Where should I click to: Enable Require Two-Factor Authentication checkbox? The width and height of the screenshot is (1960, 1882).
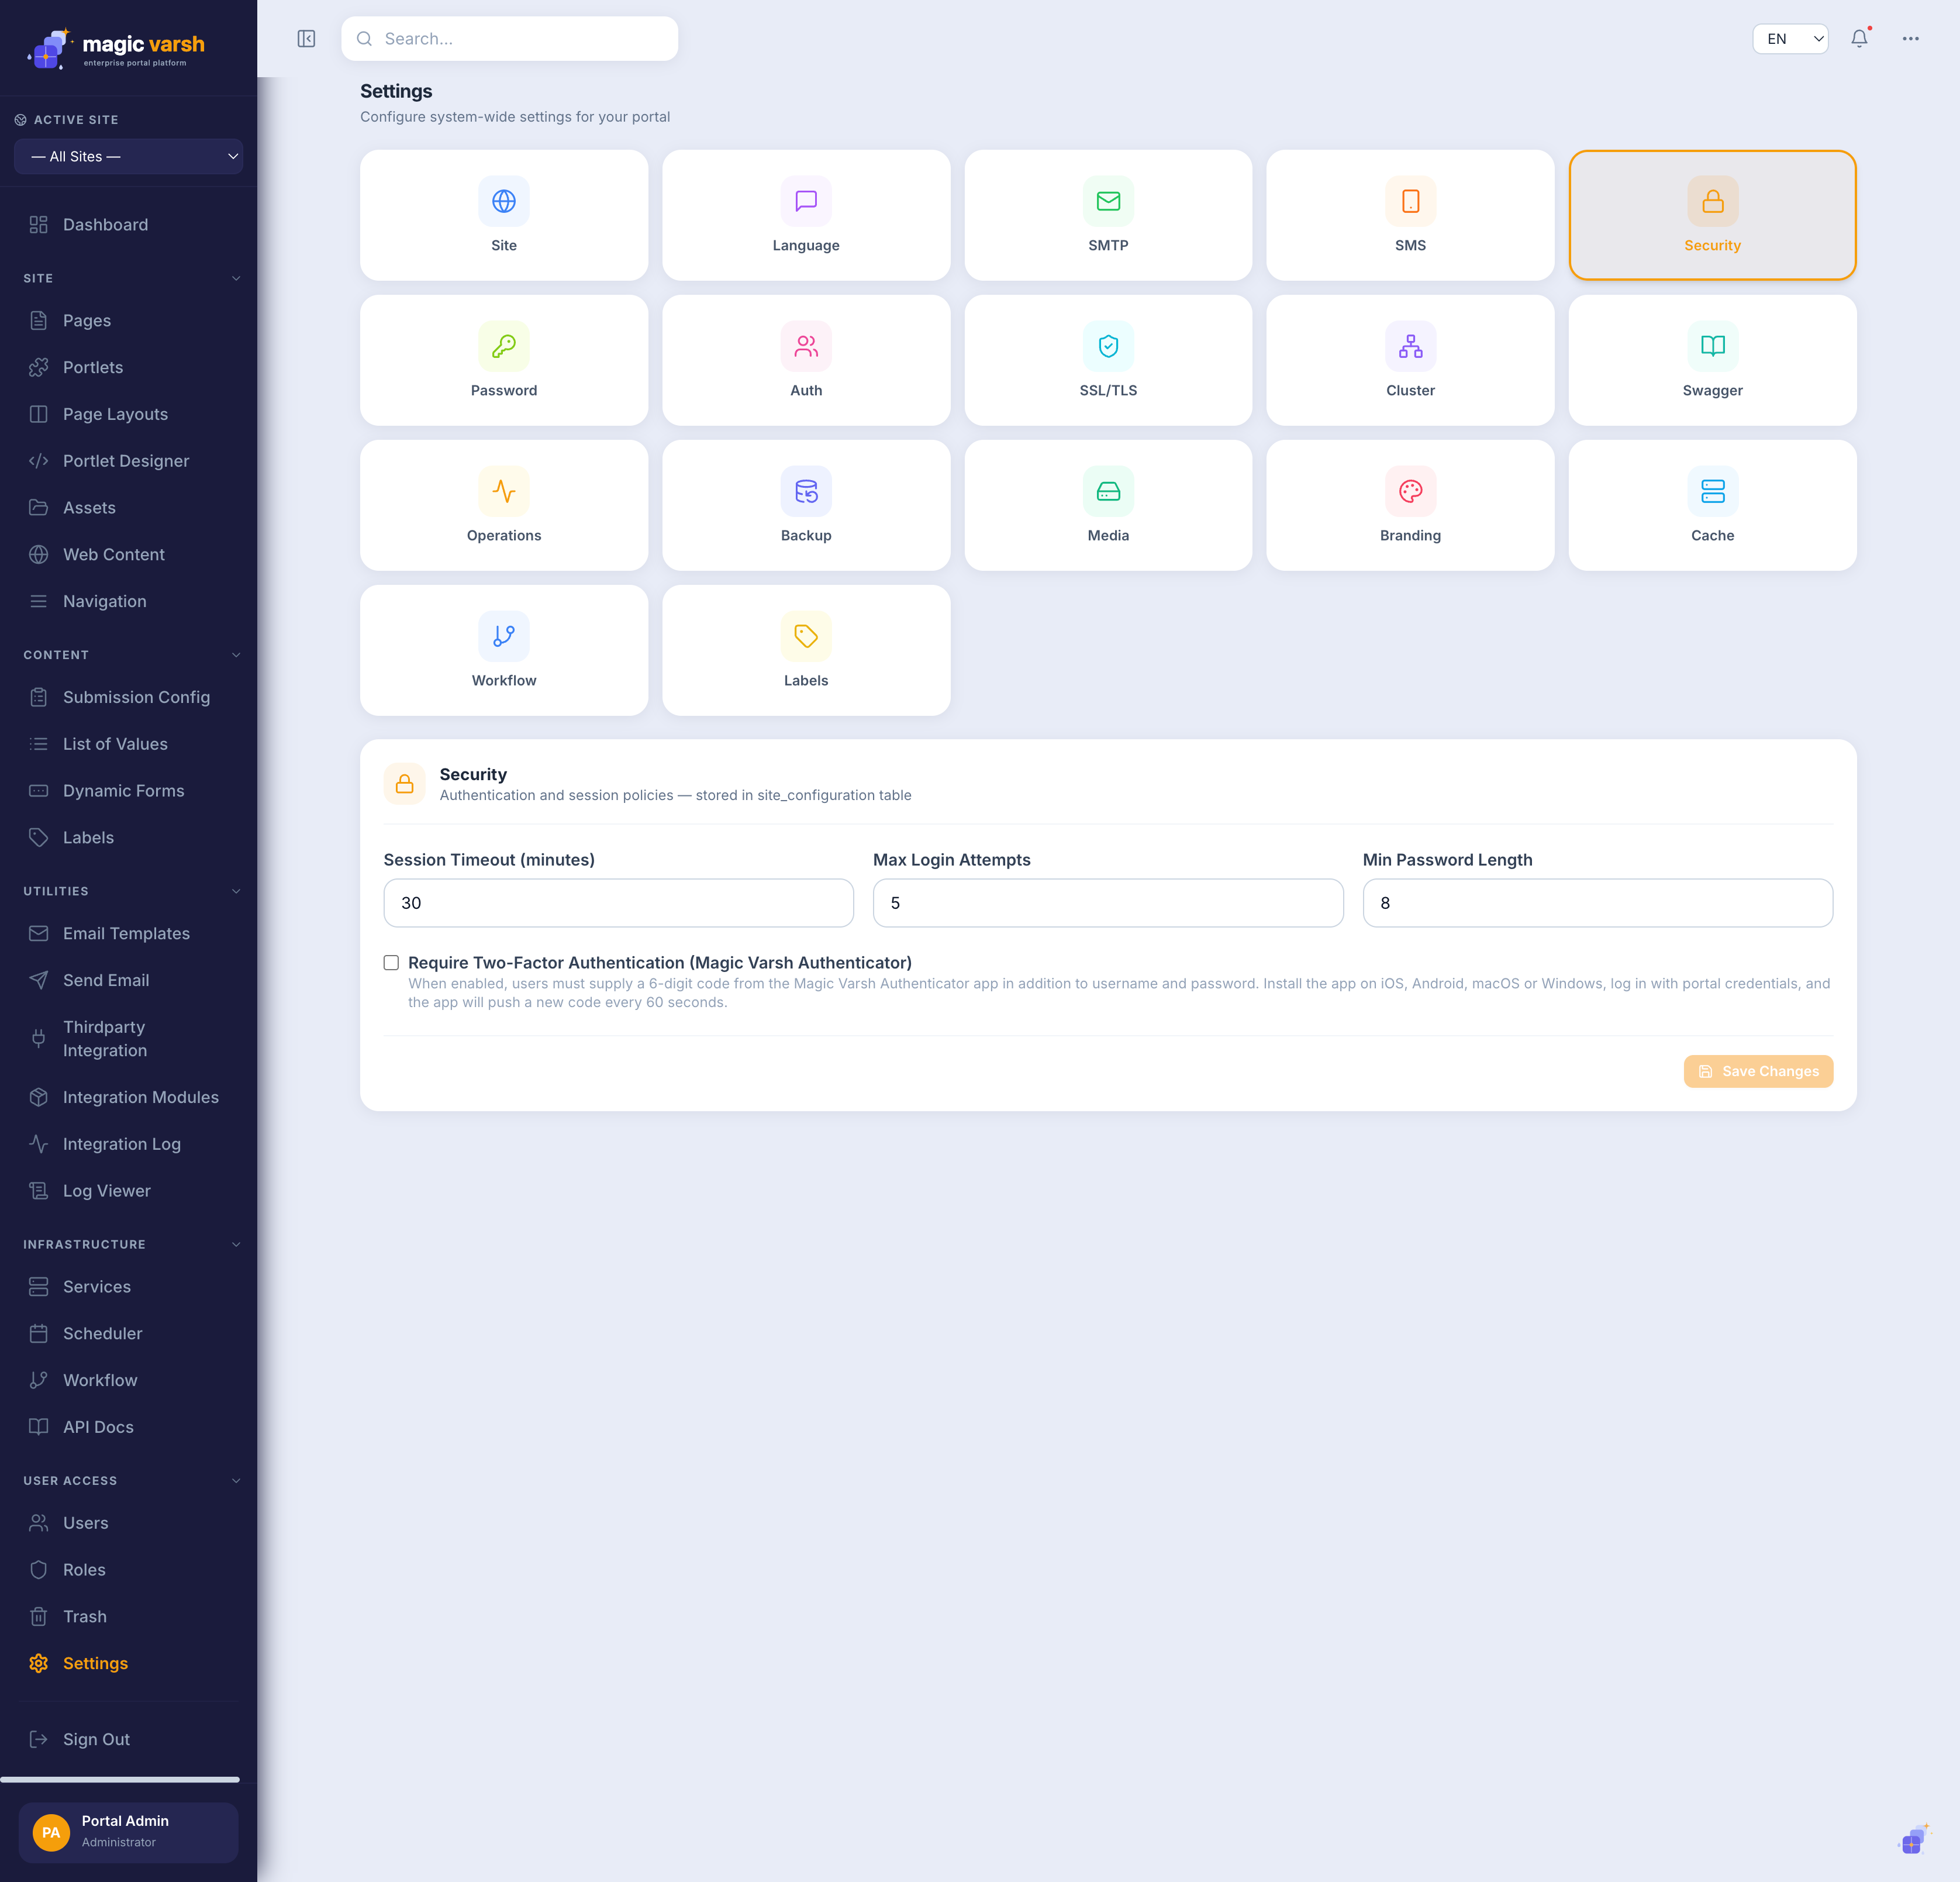(x=391, y=963)
